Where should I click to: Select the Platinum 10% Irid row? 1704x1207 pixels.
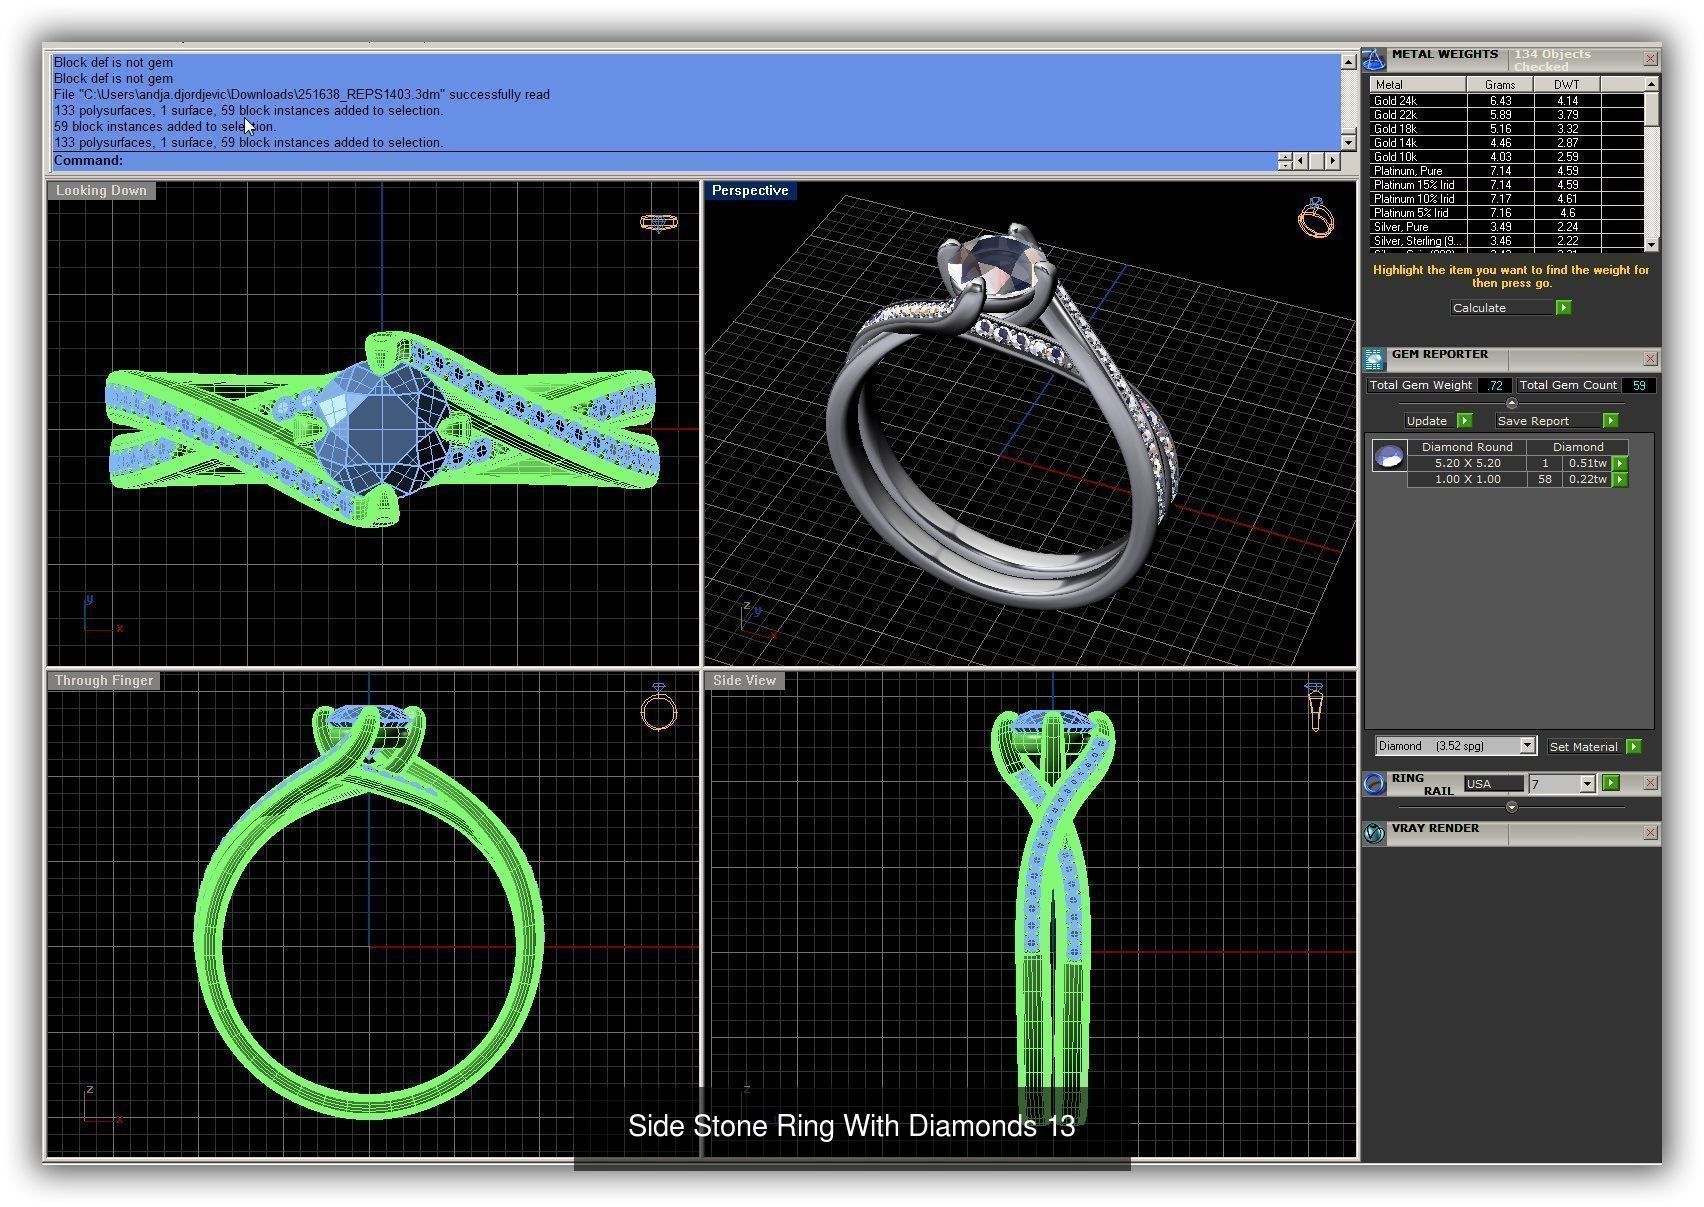(x=1507, y=199)
